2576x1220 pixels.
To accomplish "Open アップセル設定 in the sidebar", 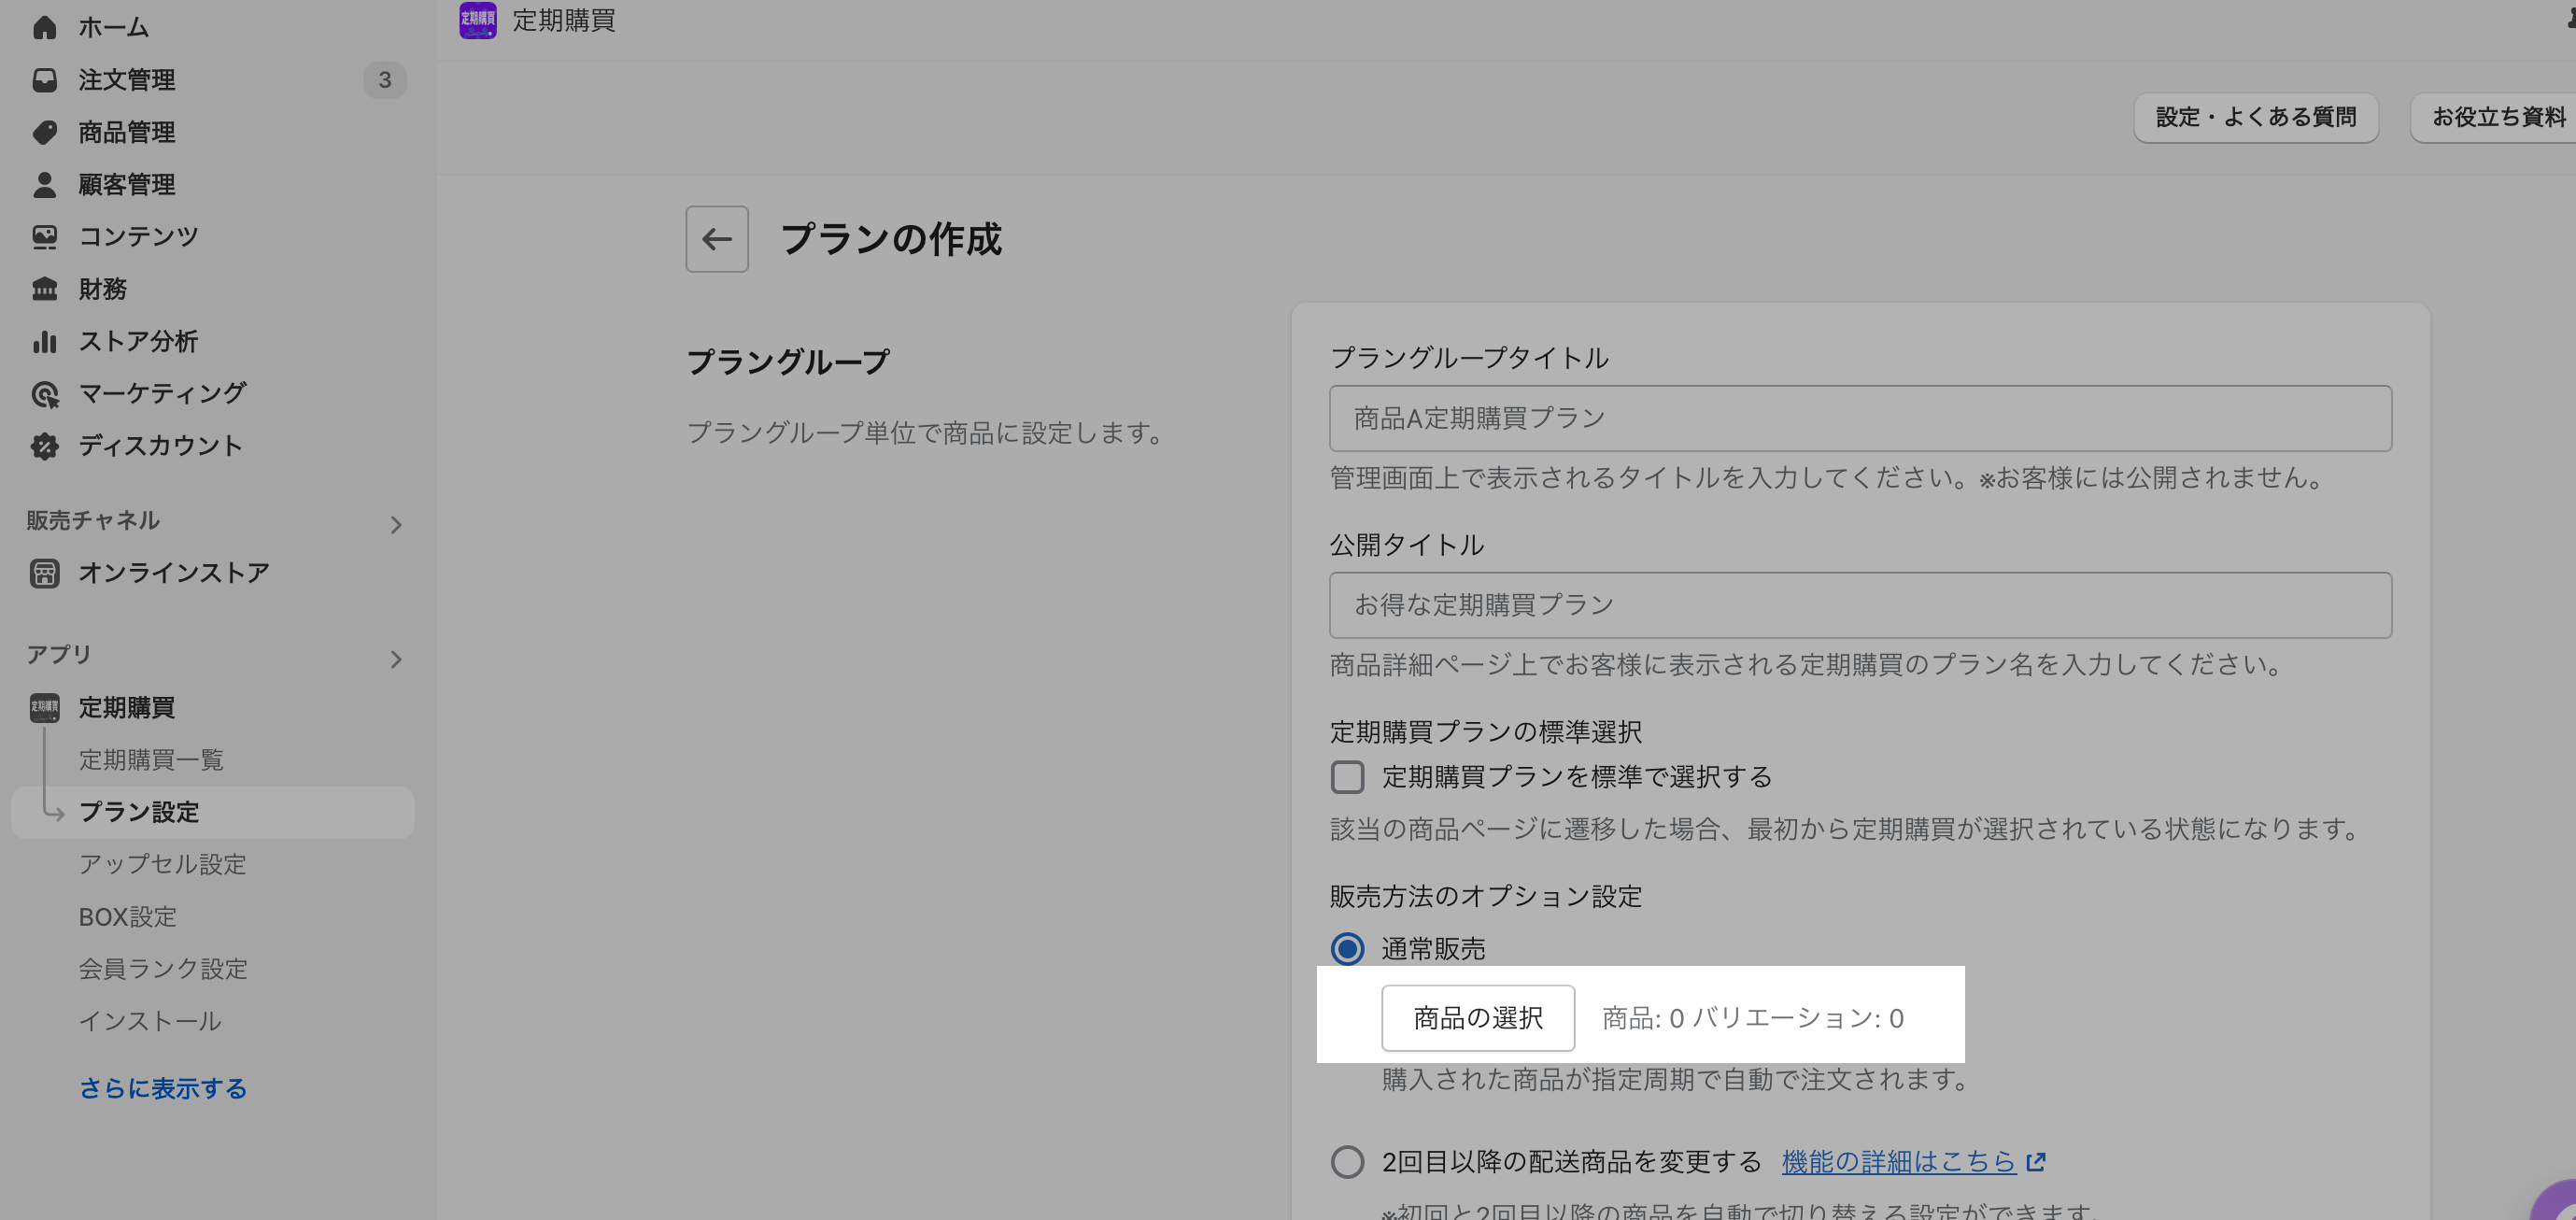I will (x=162, y=864).
